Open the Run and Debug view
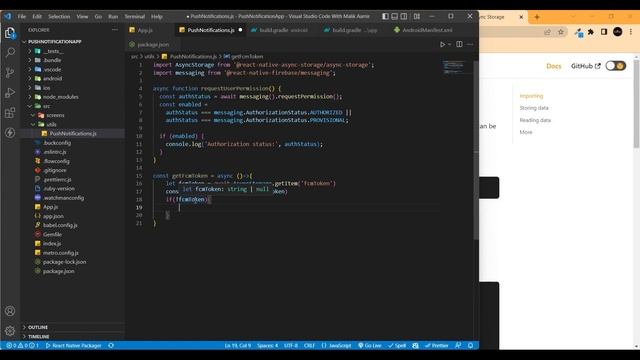 point(10,93)
